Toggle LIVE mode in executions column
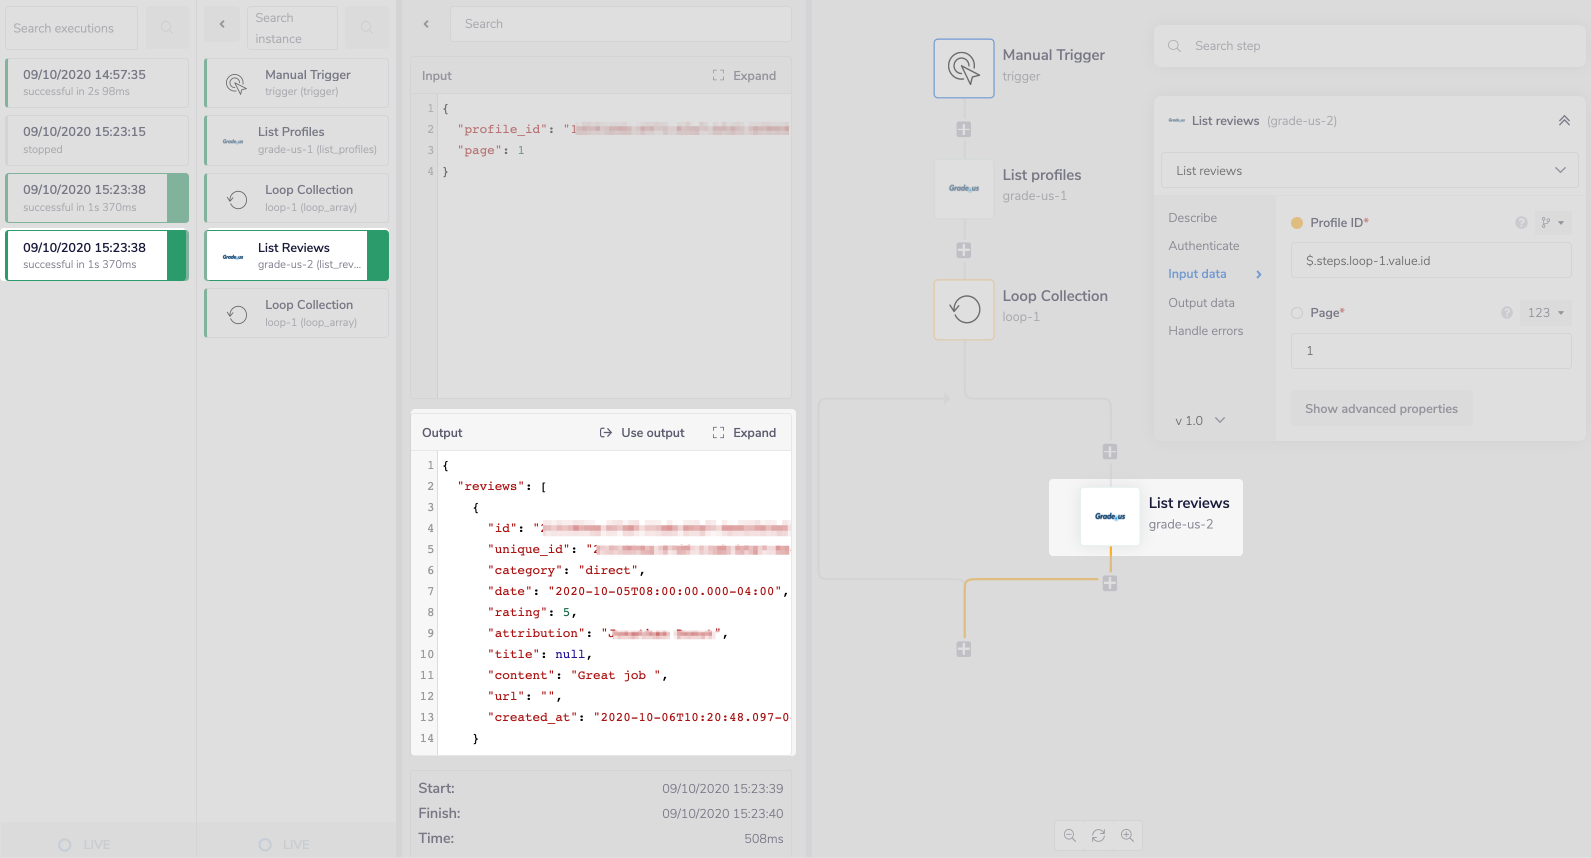 pos(66,845)
